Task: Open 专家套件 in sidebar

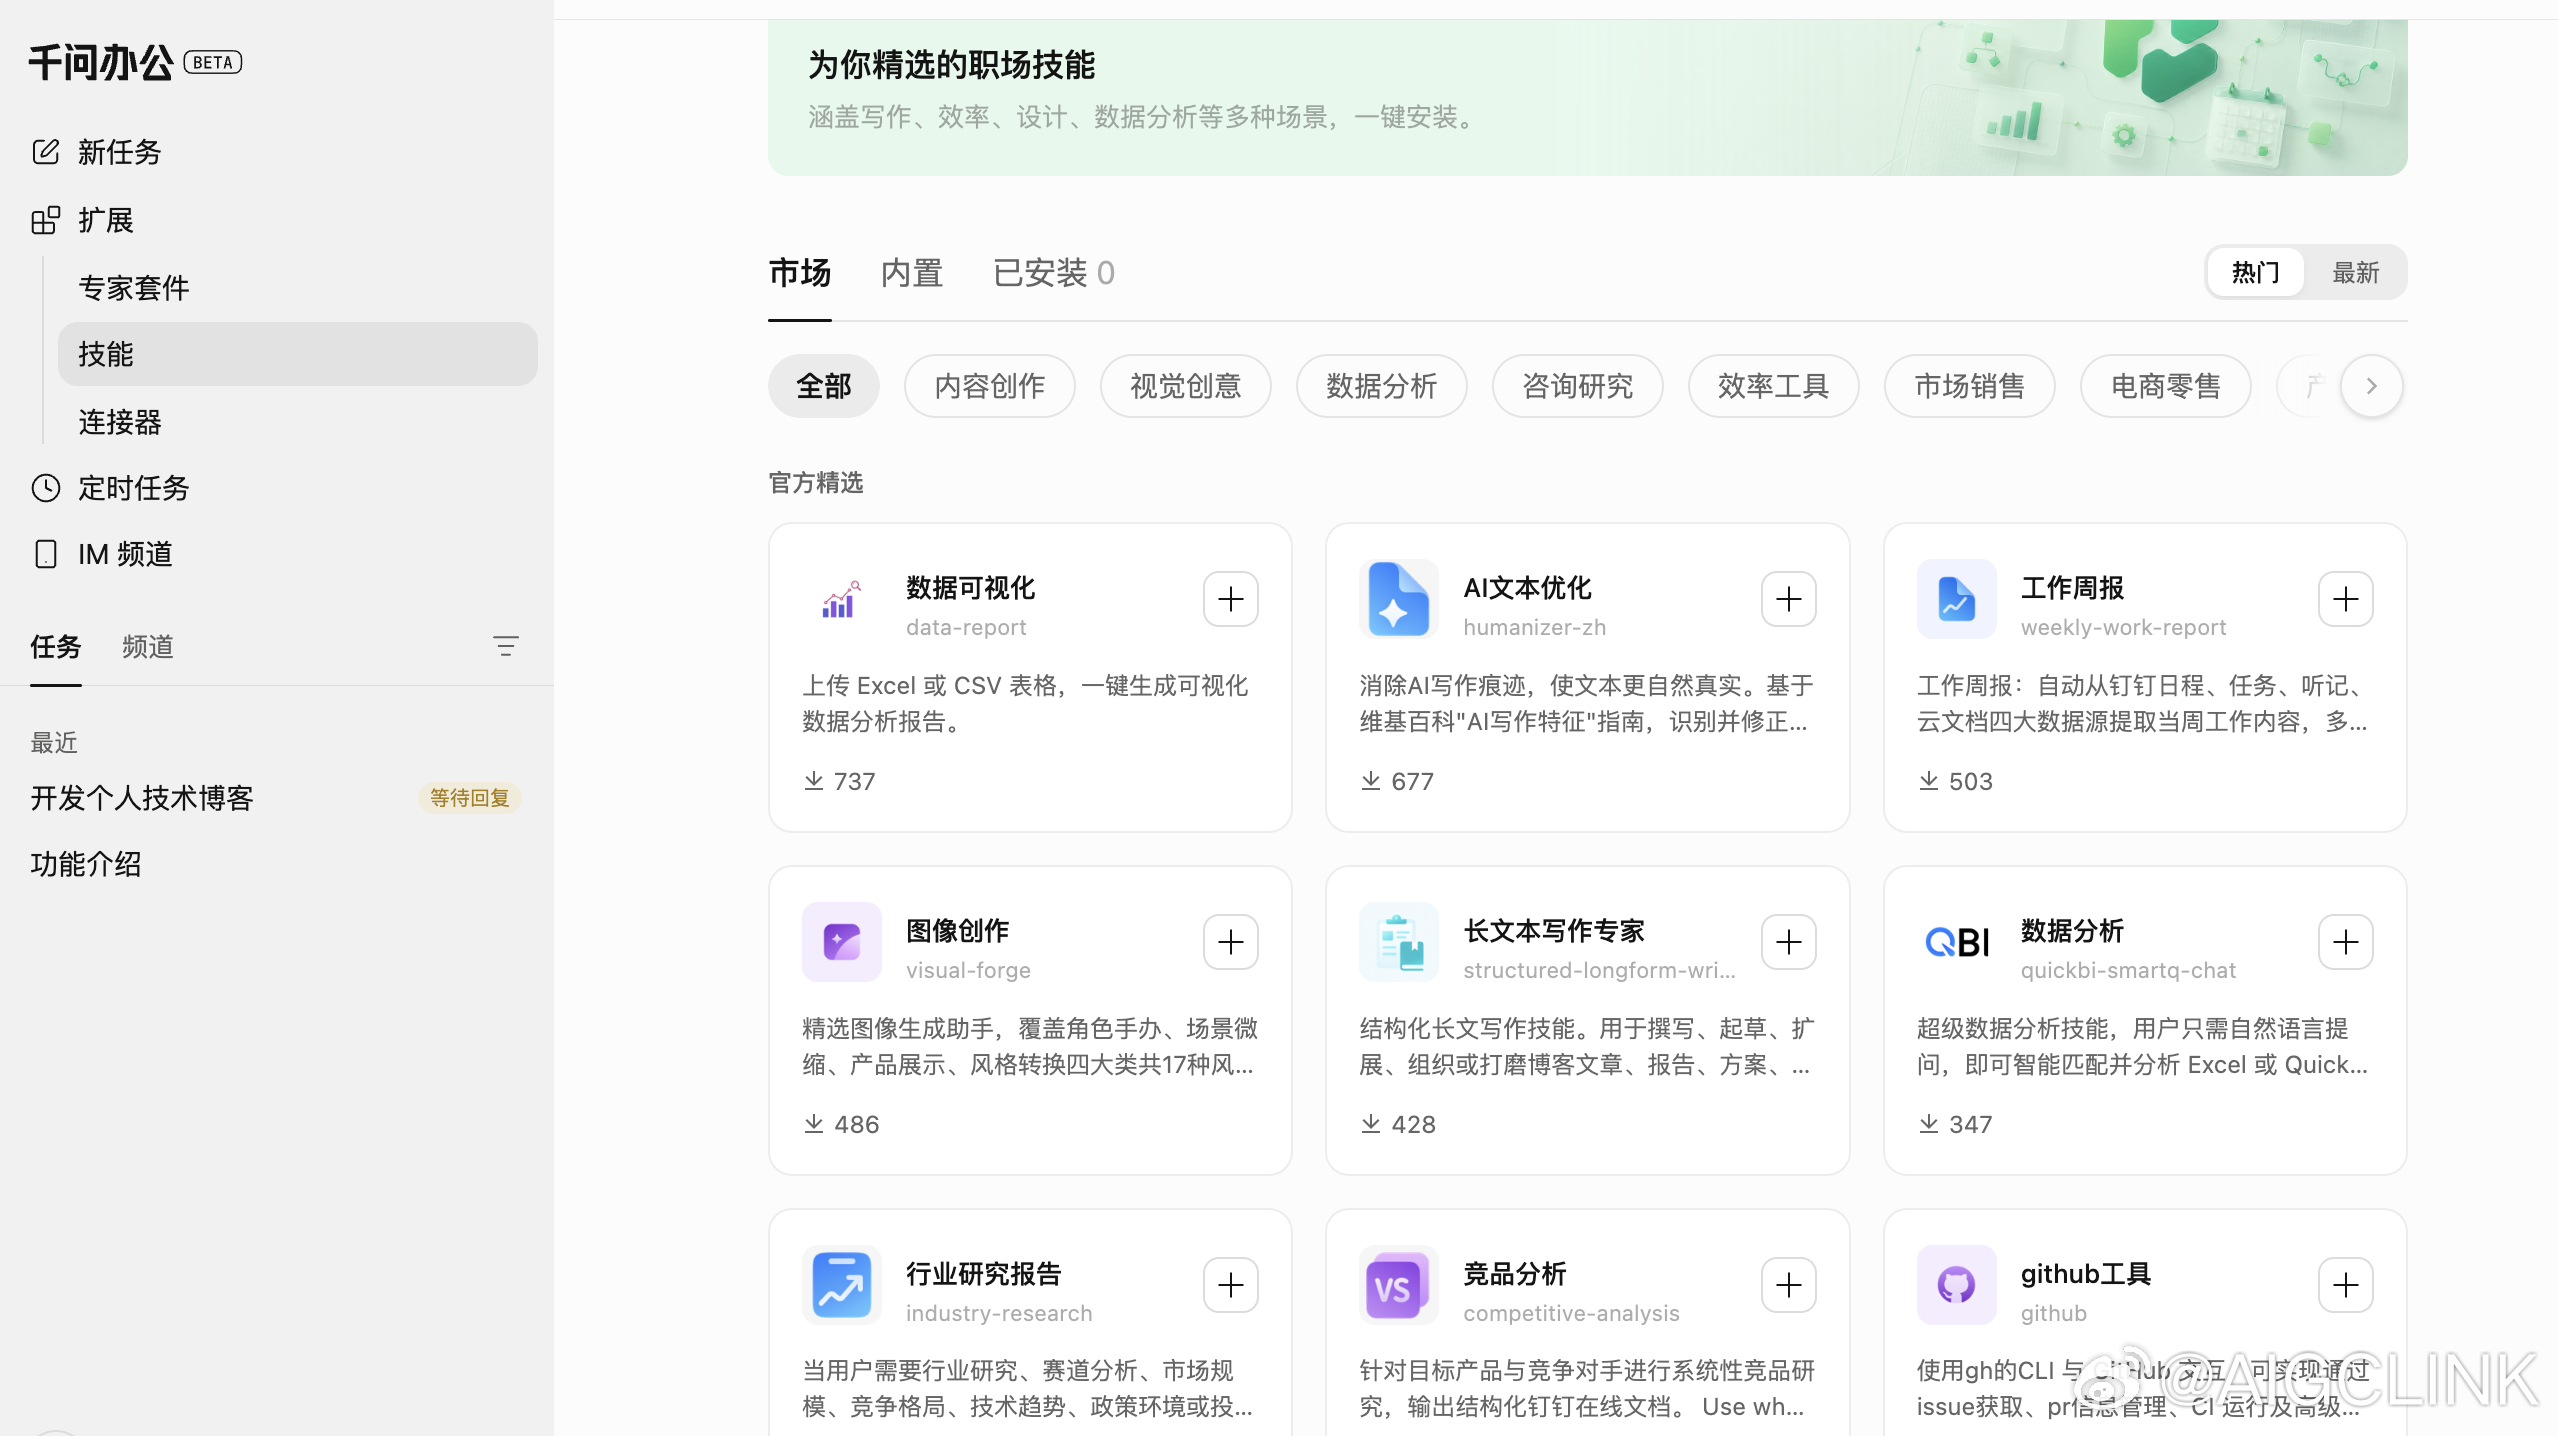Action: tap(134, 288)
